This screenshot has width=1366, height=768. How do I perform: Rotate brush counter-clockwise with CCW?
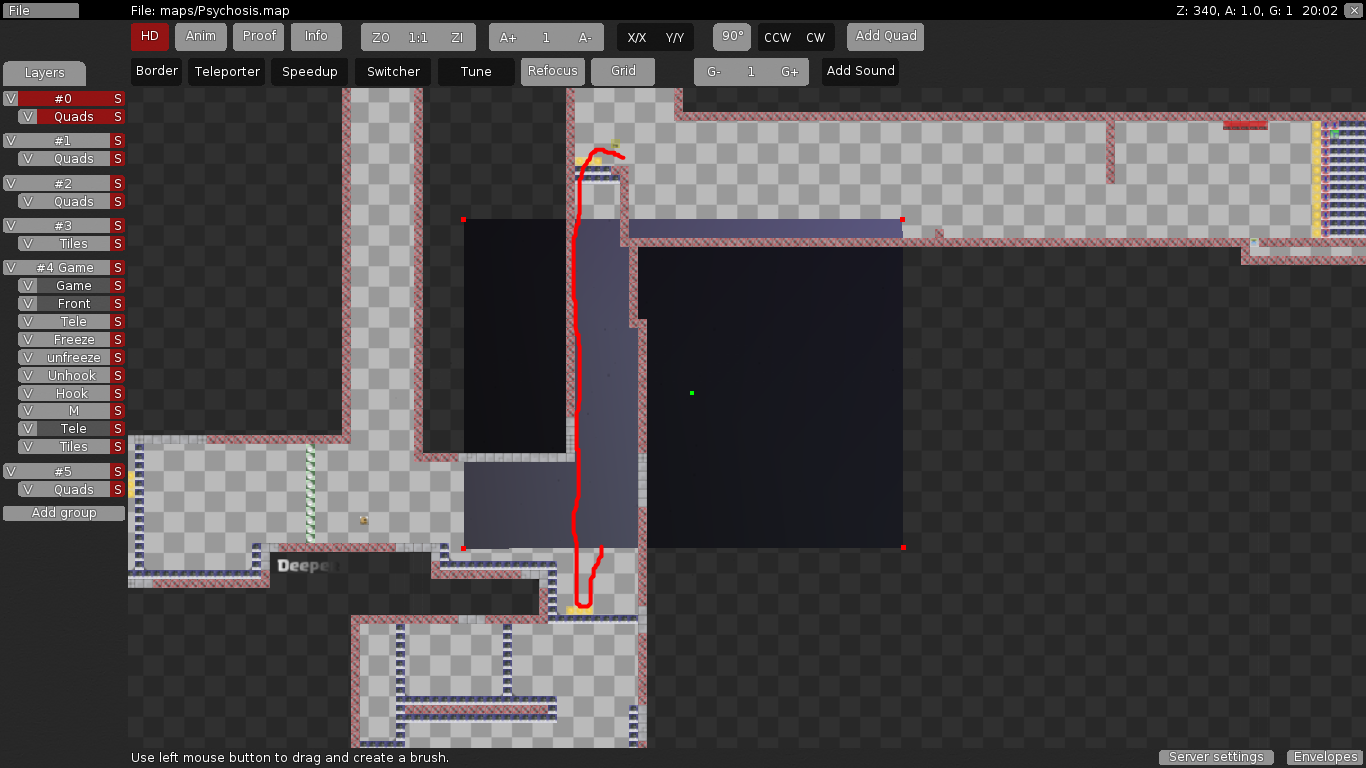coord(777,38)
